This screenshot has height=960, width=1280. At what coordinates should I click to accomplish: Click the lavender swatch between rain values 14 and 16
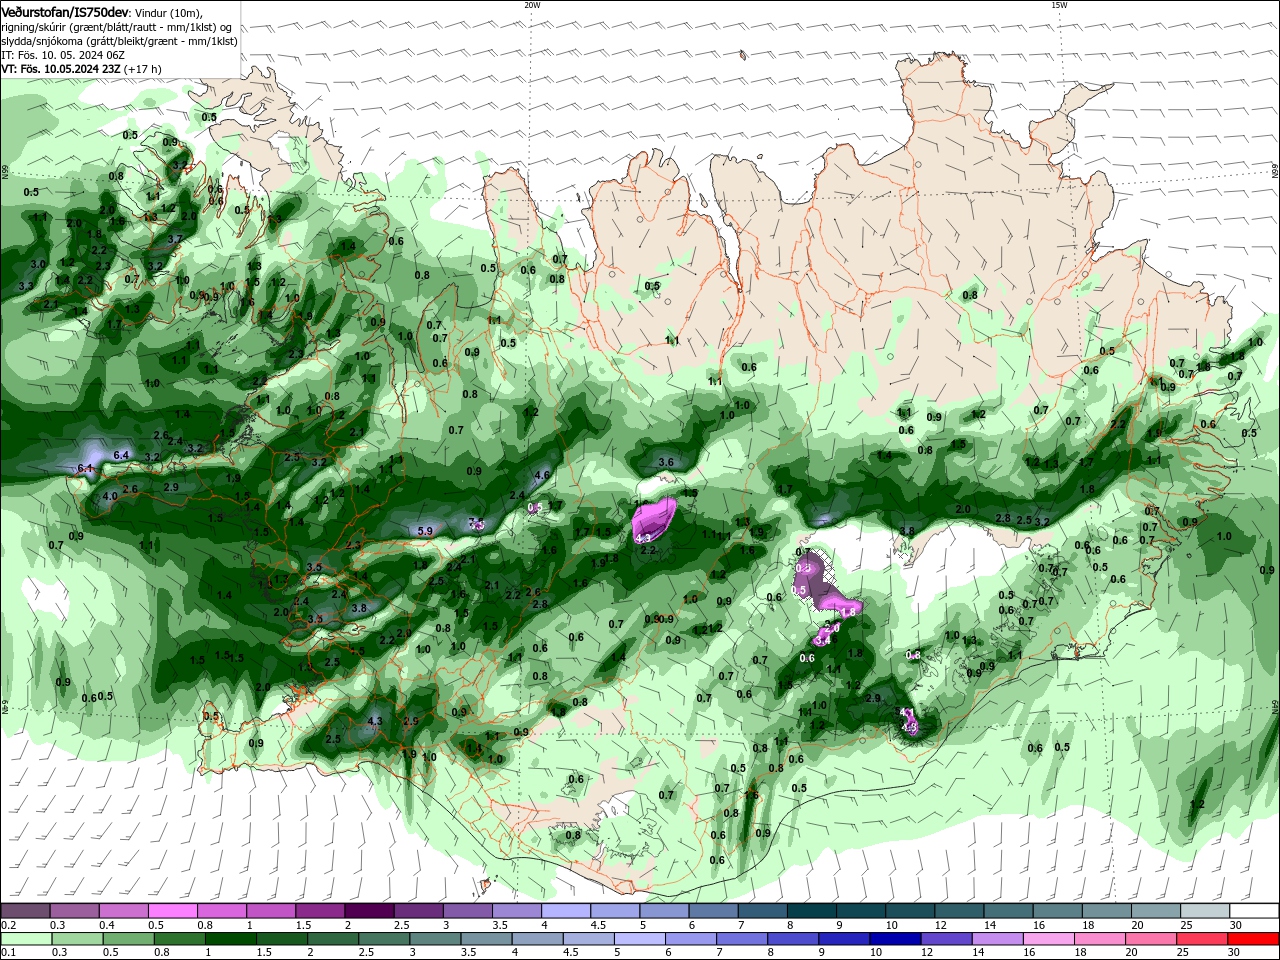tap(996, 939)
